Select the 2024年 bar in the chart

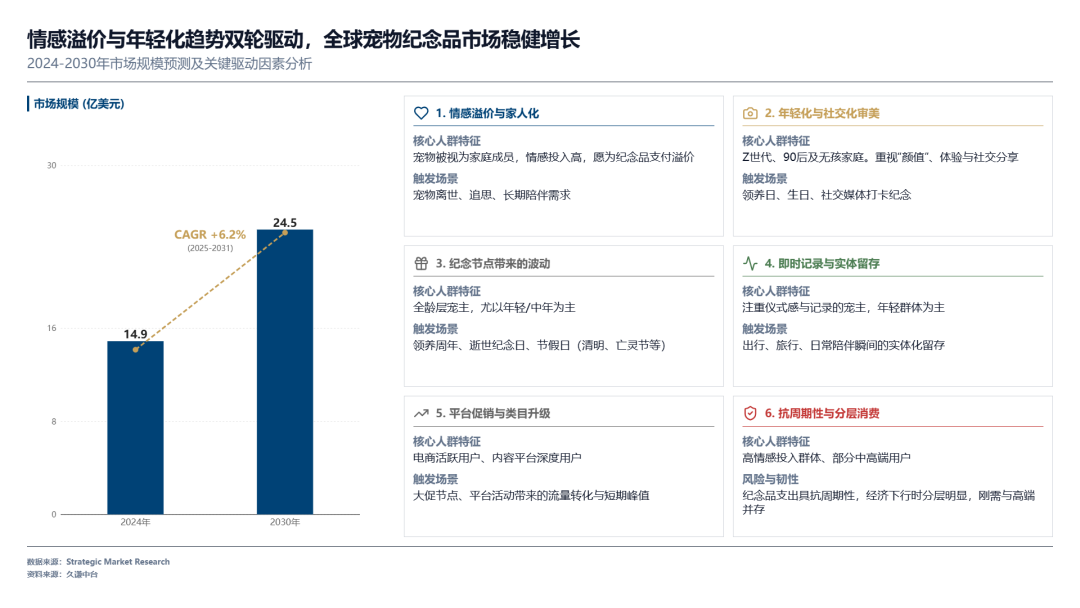coord(134,430)
